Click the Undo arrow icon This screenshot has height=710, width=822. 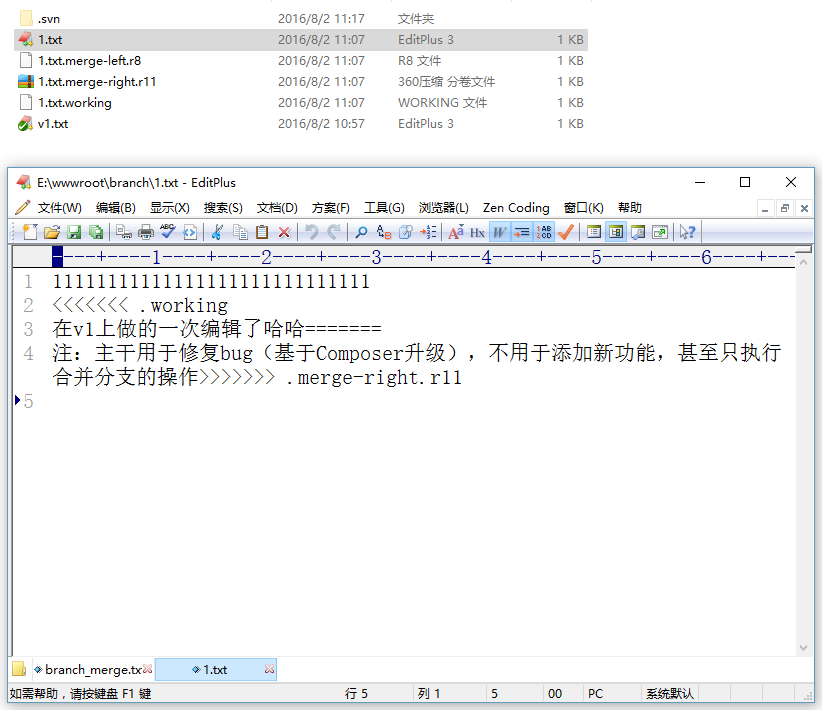click(x=311, y=232)
